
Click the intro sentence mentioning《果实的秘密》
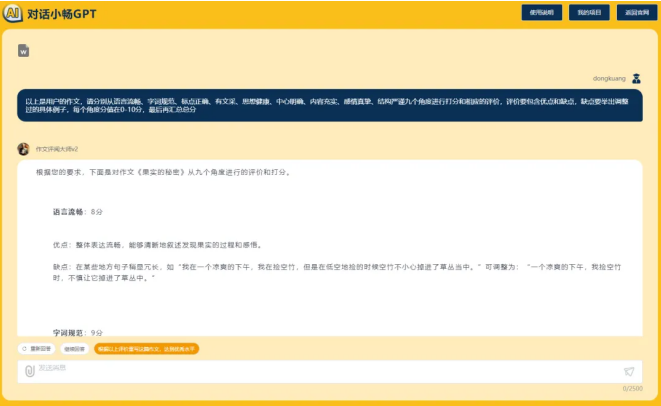pos(164,172)
